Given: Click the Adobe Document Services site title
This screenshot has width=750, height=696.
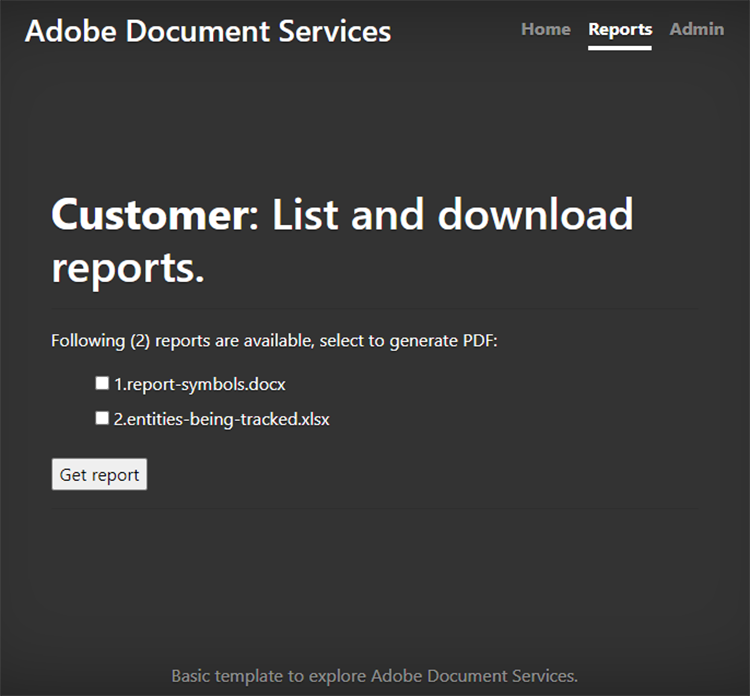Looking at the screenshot, I should point(207,31).
